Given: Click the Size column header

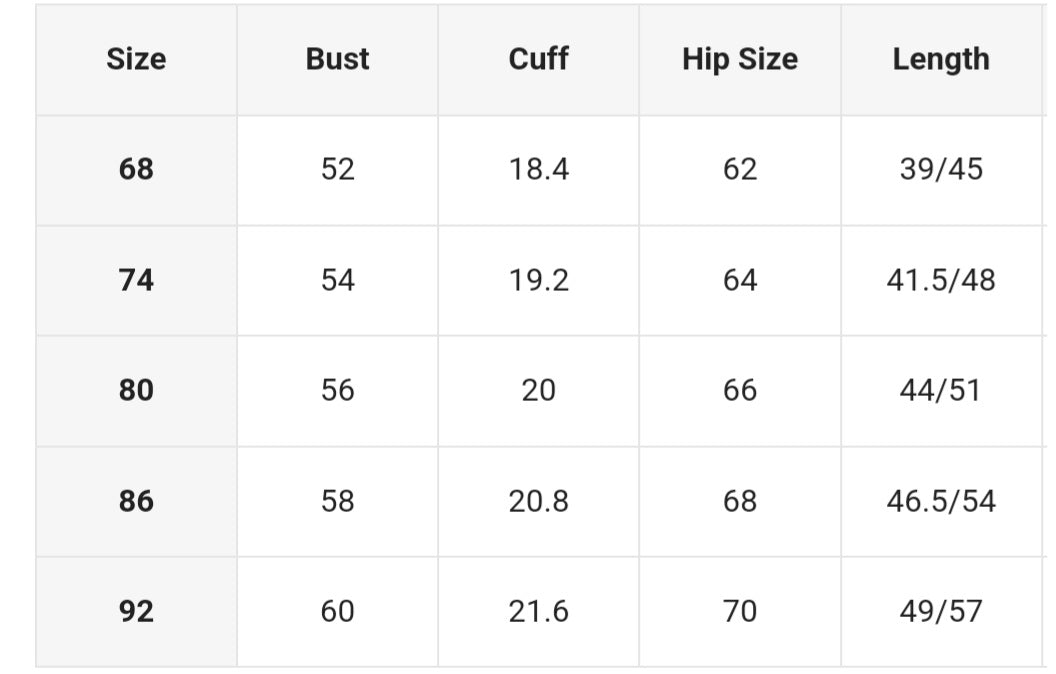Looking at the screenshot, I should click(x=136, y=60).
